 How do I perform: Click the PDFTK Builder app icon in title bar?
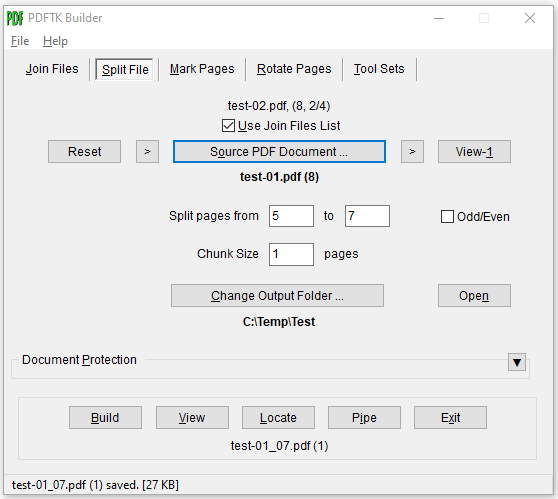click(x=15, y=18)
